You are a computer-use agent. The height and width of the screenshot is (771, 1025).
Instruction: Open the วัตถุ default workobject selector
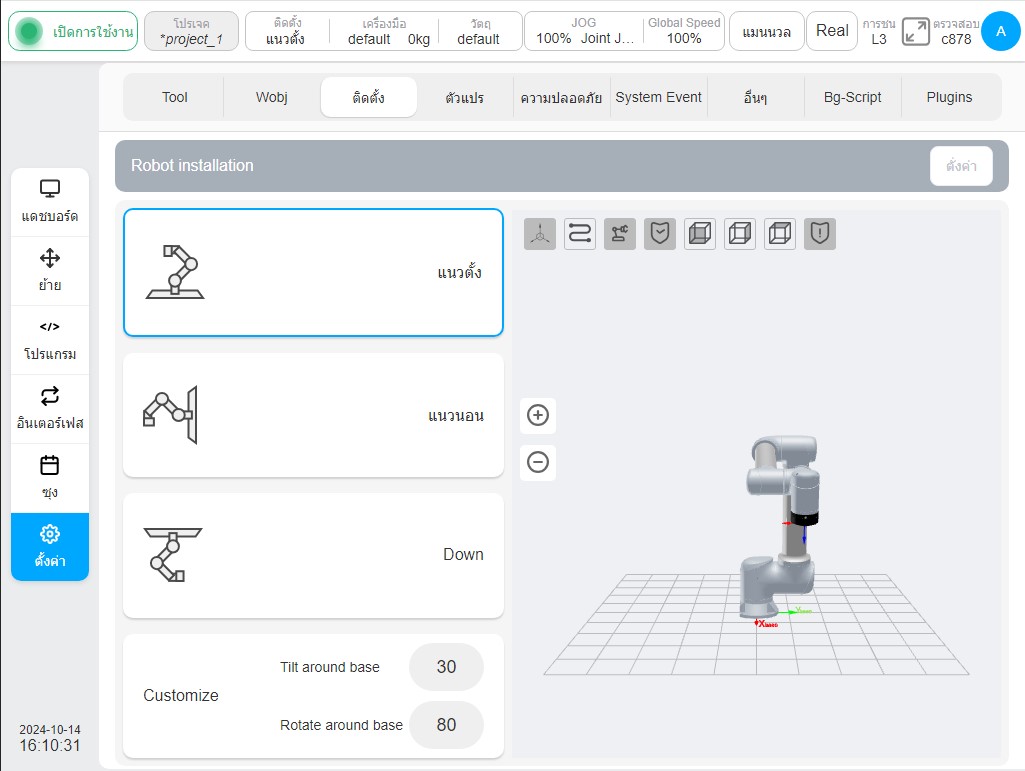tap(479, 31)
